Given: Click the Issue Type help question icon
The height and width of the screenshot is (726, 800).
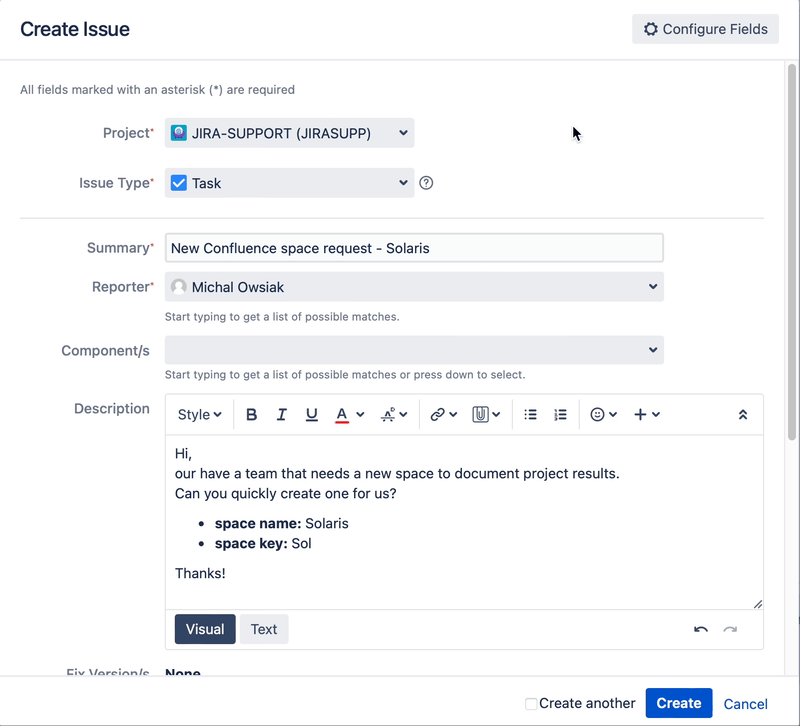Looking at the screenshot, I should (426, 183).
